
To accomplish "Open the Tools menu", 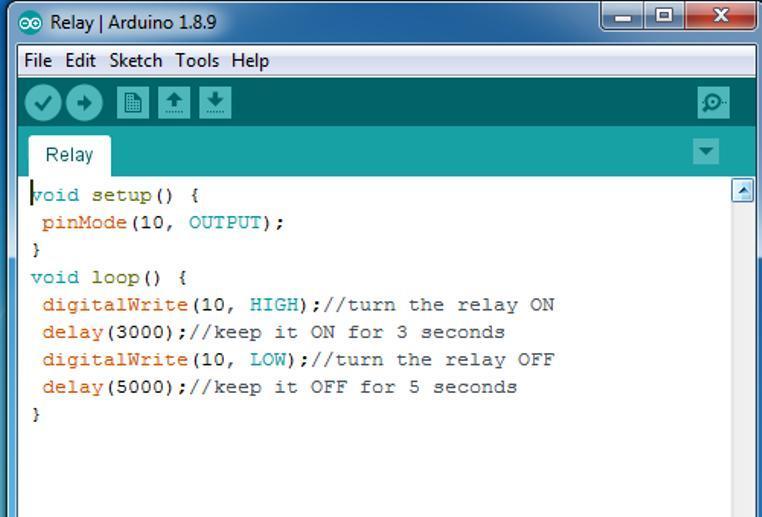I will (x=197, y=61).
